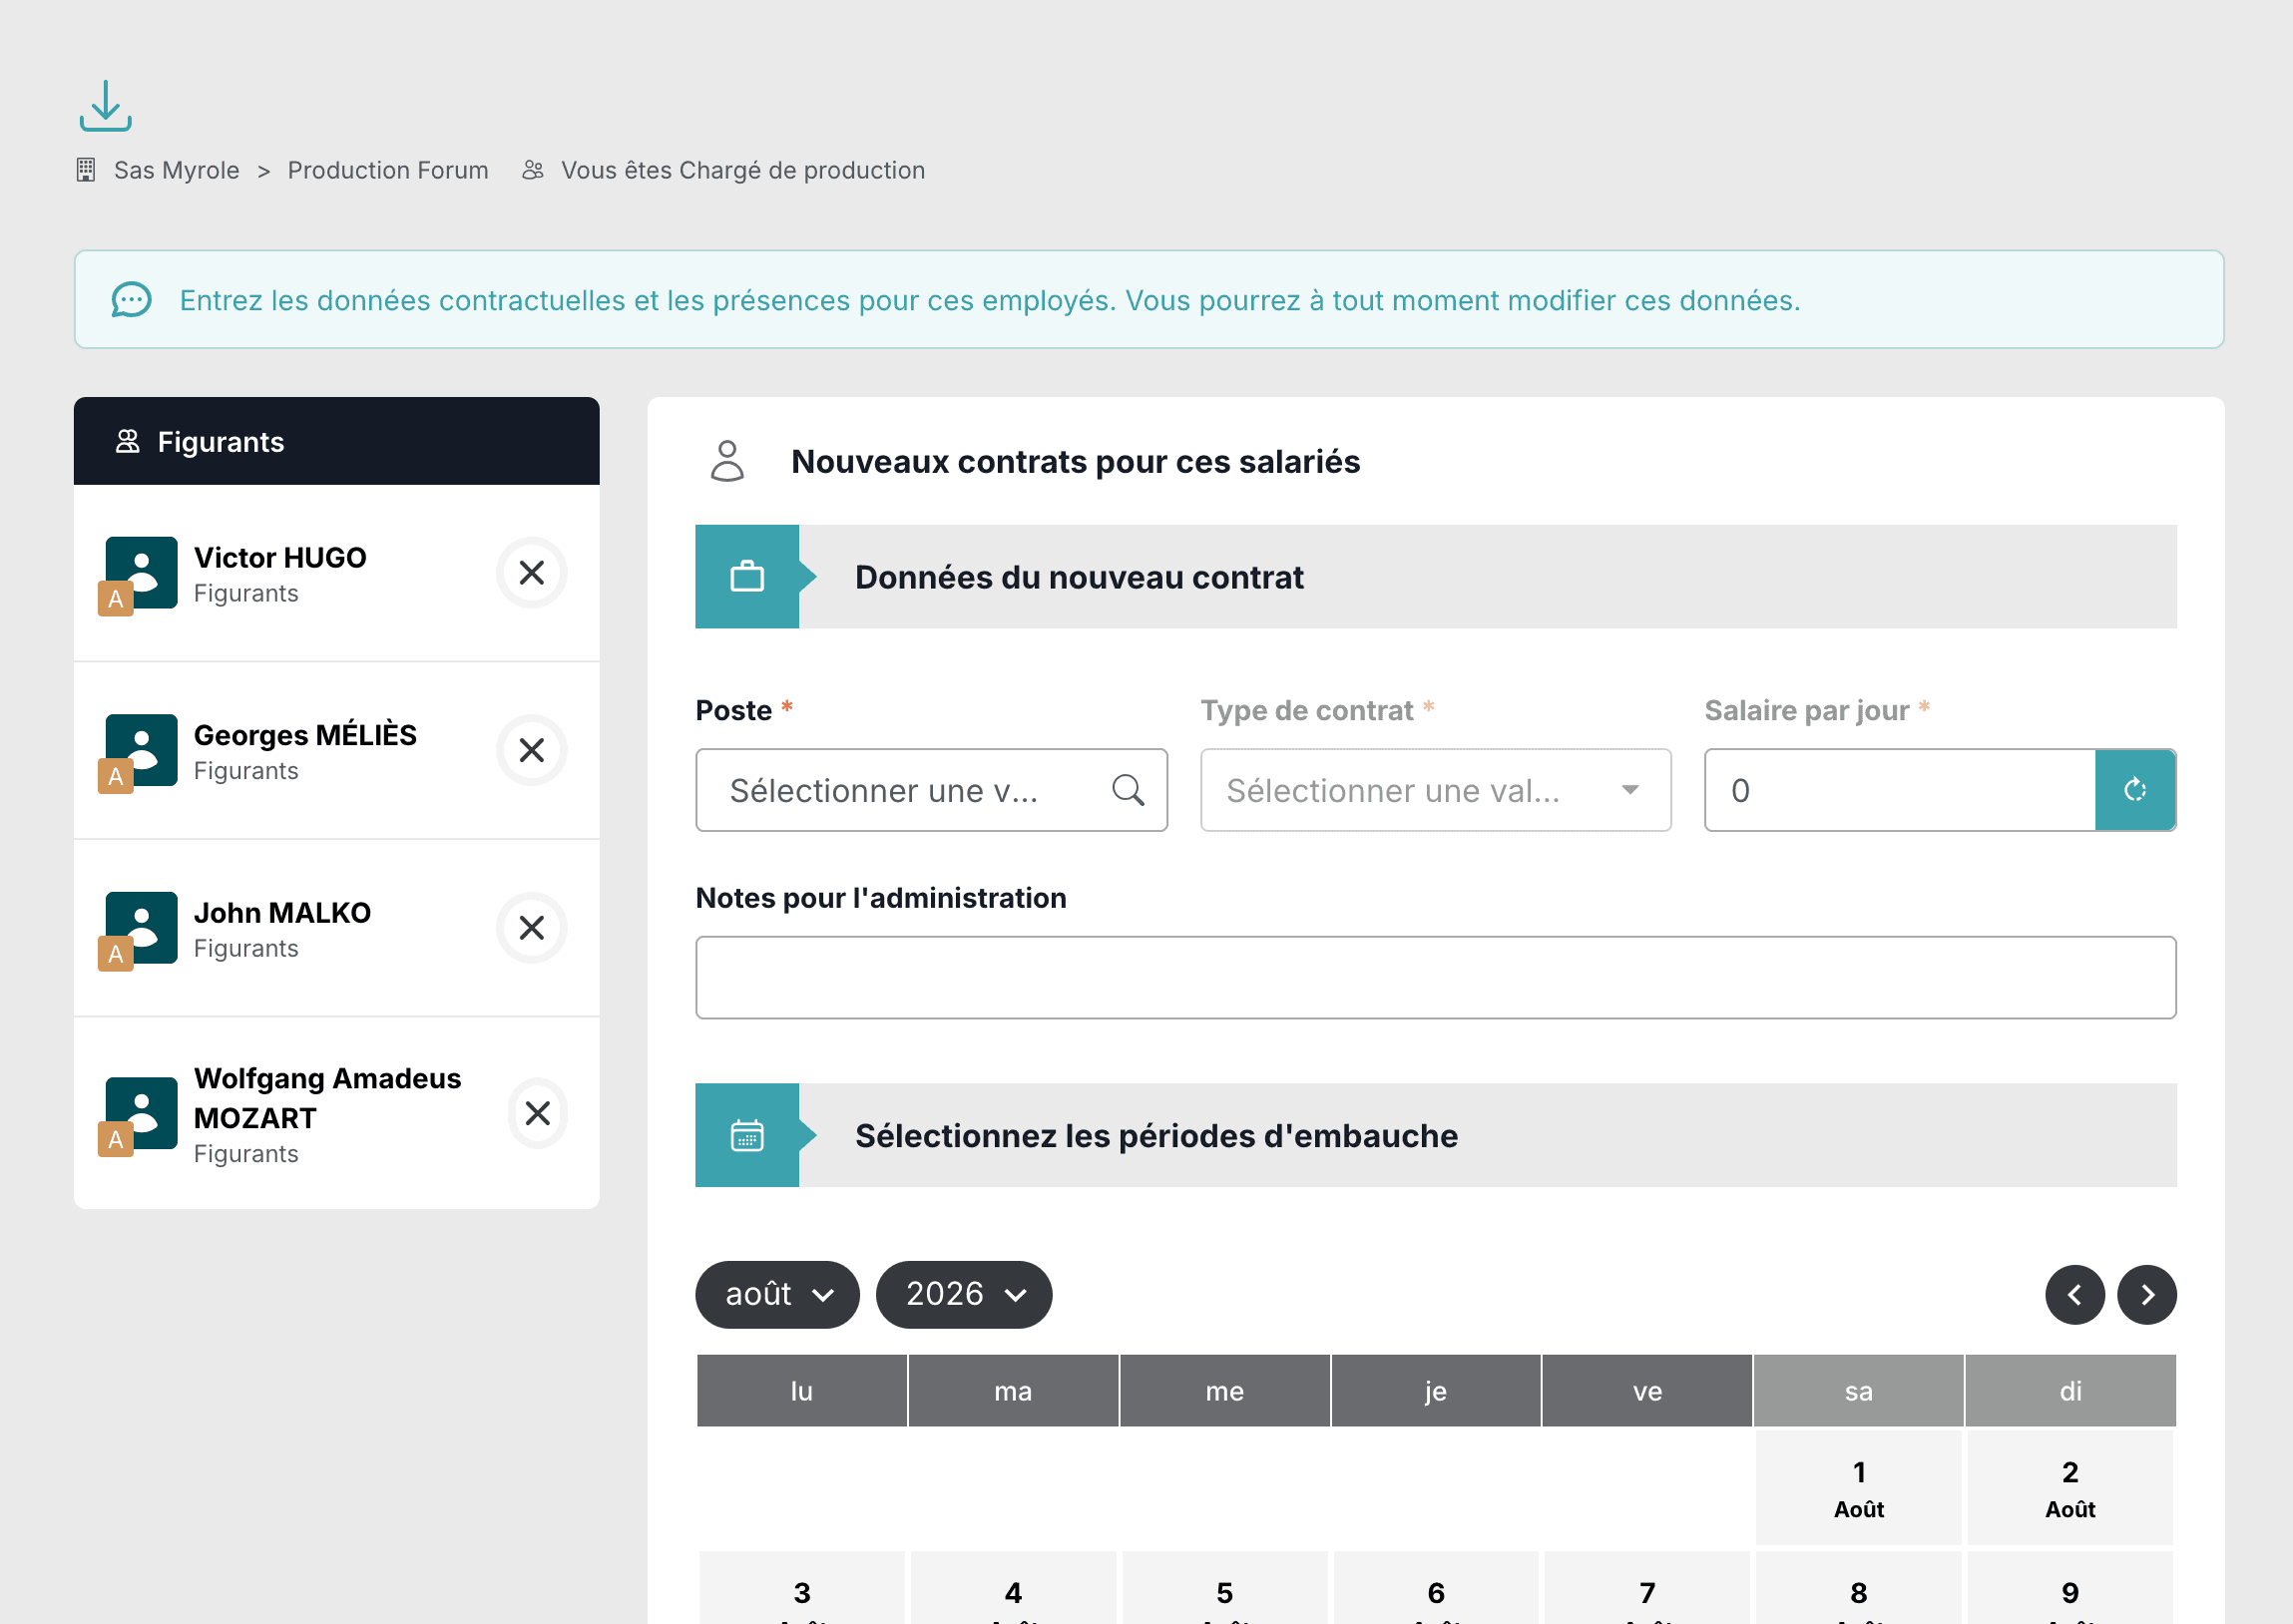This screenshot has width=2293, height=1624.
Task: Remove Georges MÉLIÈS from the list
Action: [532, 750]
